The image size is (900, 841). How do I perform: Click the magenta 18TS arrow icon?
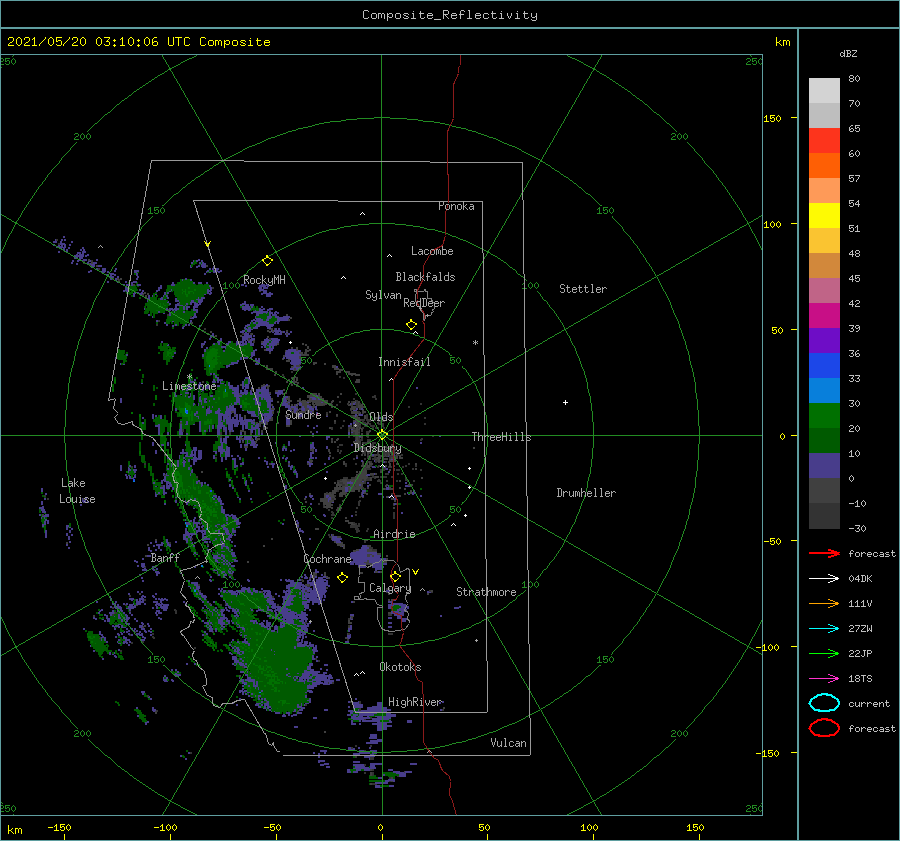824,679
